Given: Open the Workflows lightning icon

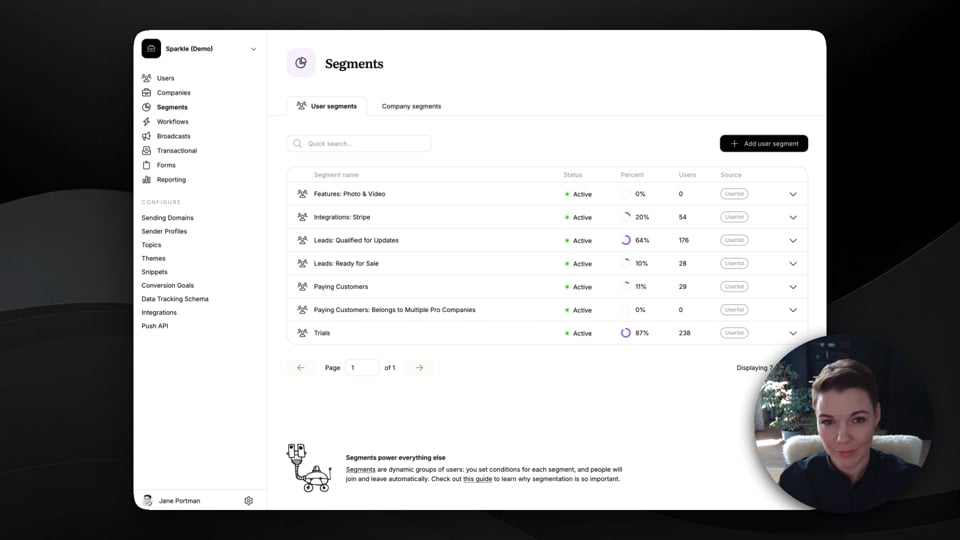Looking at the screenshot, I should pos(146,121).
